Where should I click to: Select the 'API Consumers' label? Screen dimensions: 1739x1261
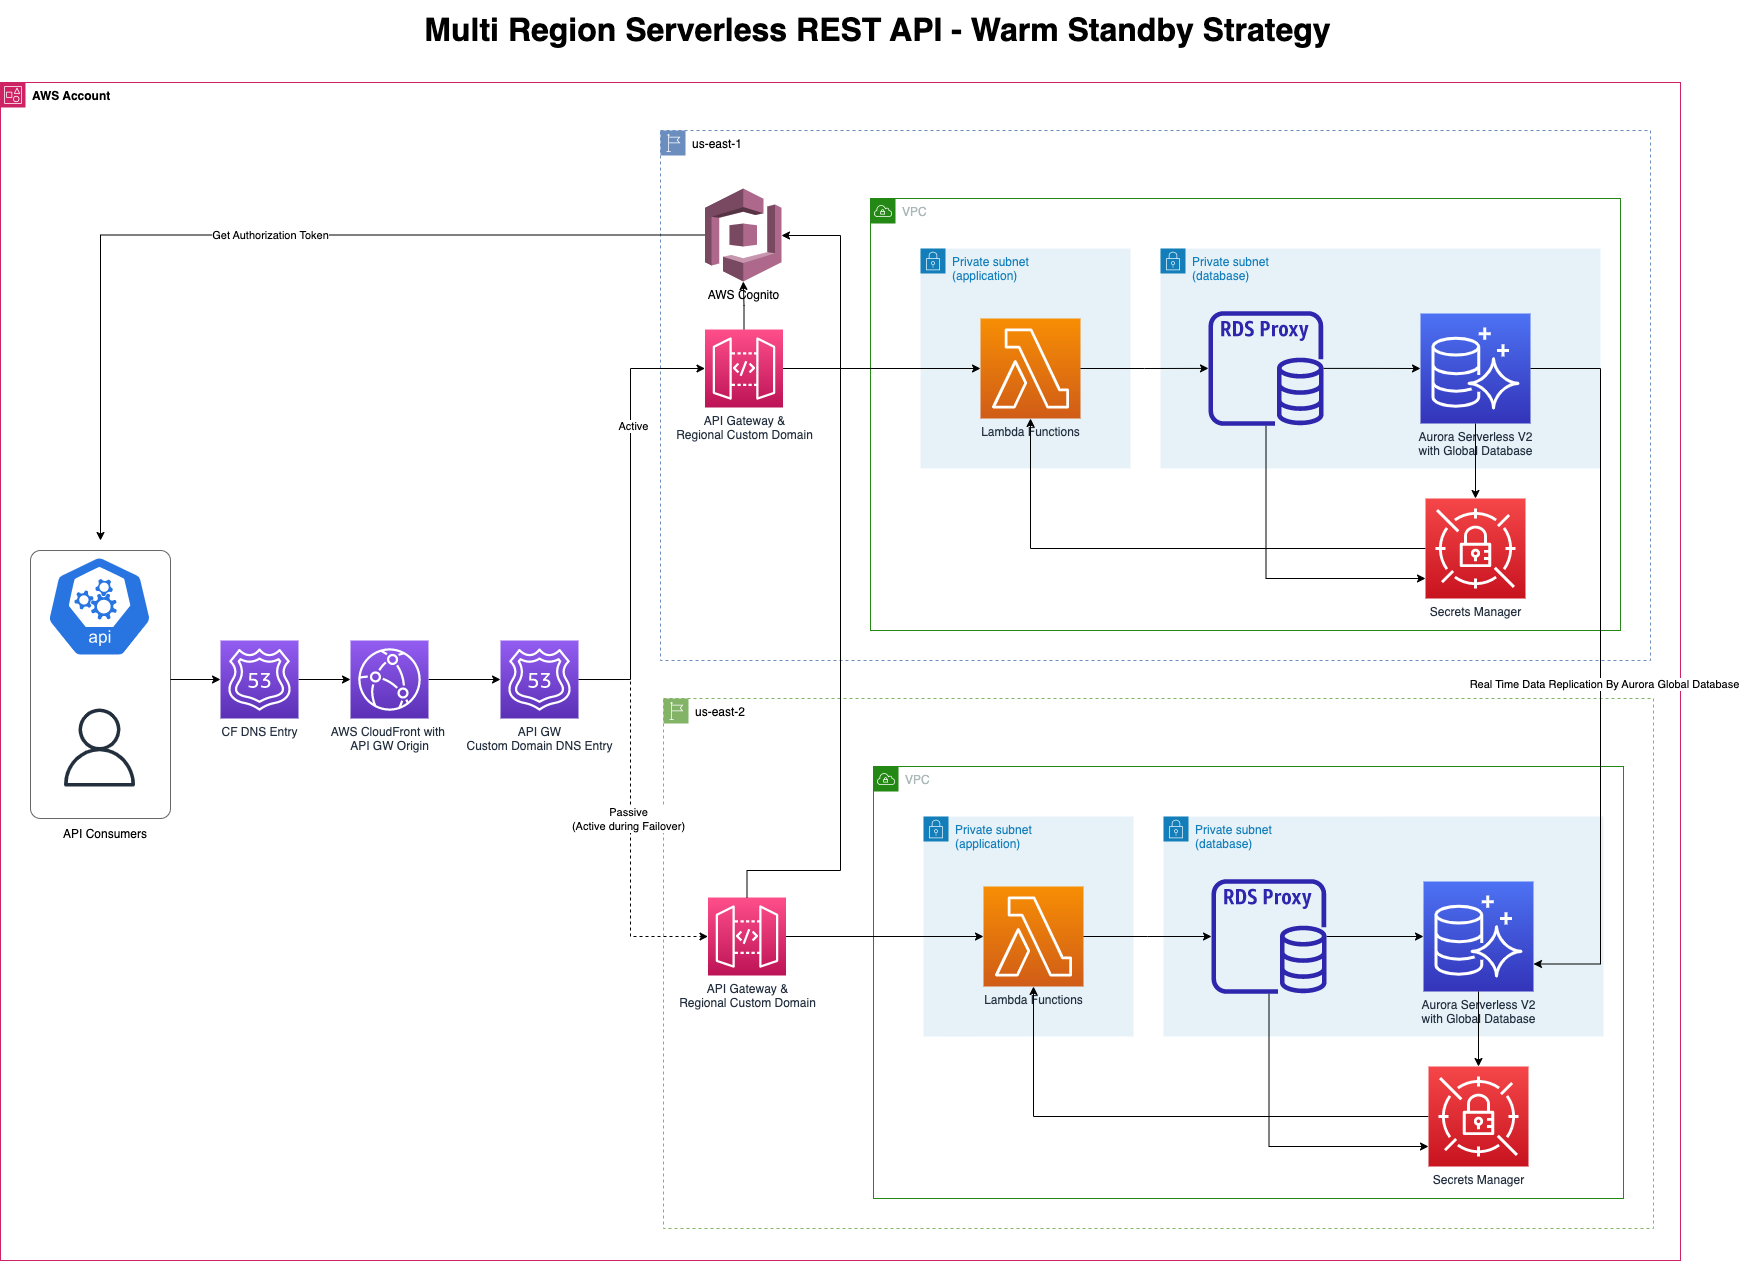coord(105,834)
